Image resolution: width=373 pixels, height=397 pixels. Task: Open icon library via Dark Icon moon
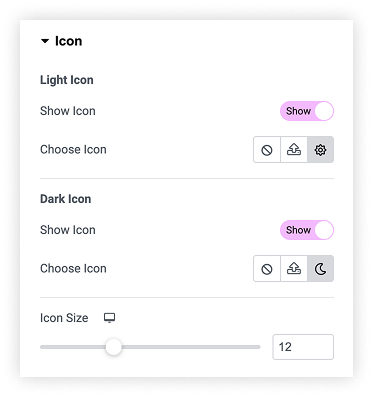[320, 269]
